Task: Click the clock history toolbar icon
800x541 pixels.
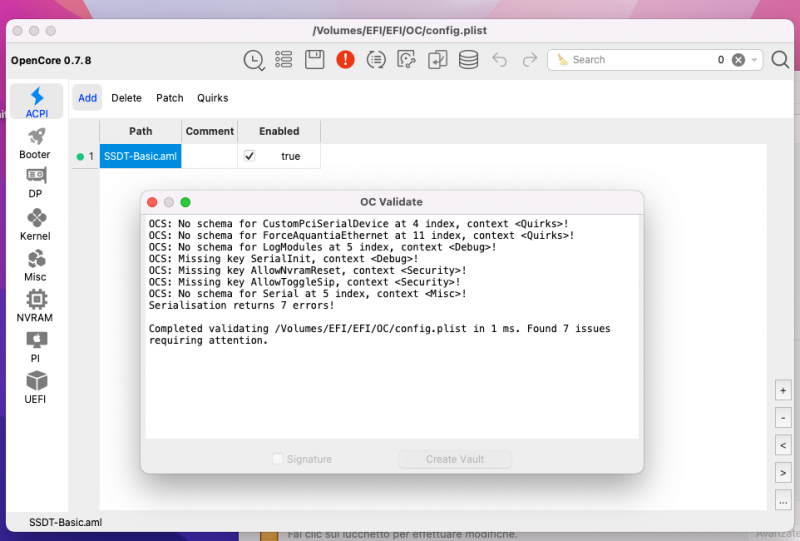Action: 254,60
